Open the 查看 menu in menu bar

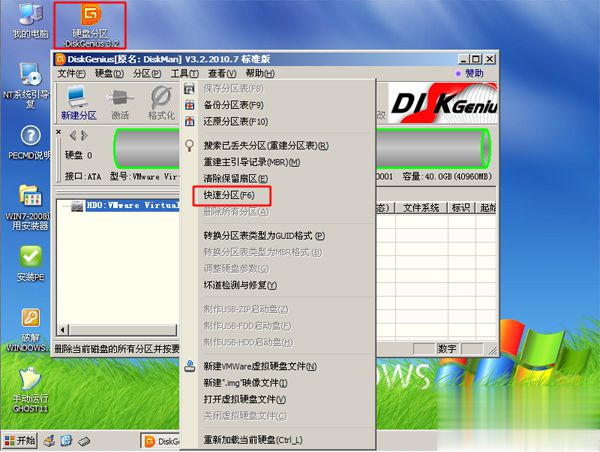[x=222, y=73]
